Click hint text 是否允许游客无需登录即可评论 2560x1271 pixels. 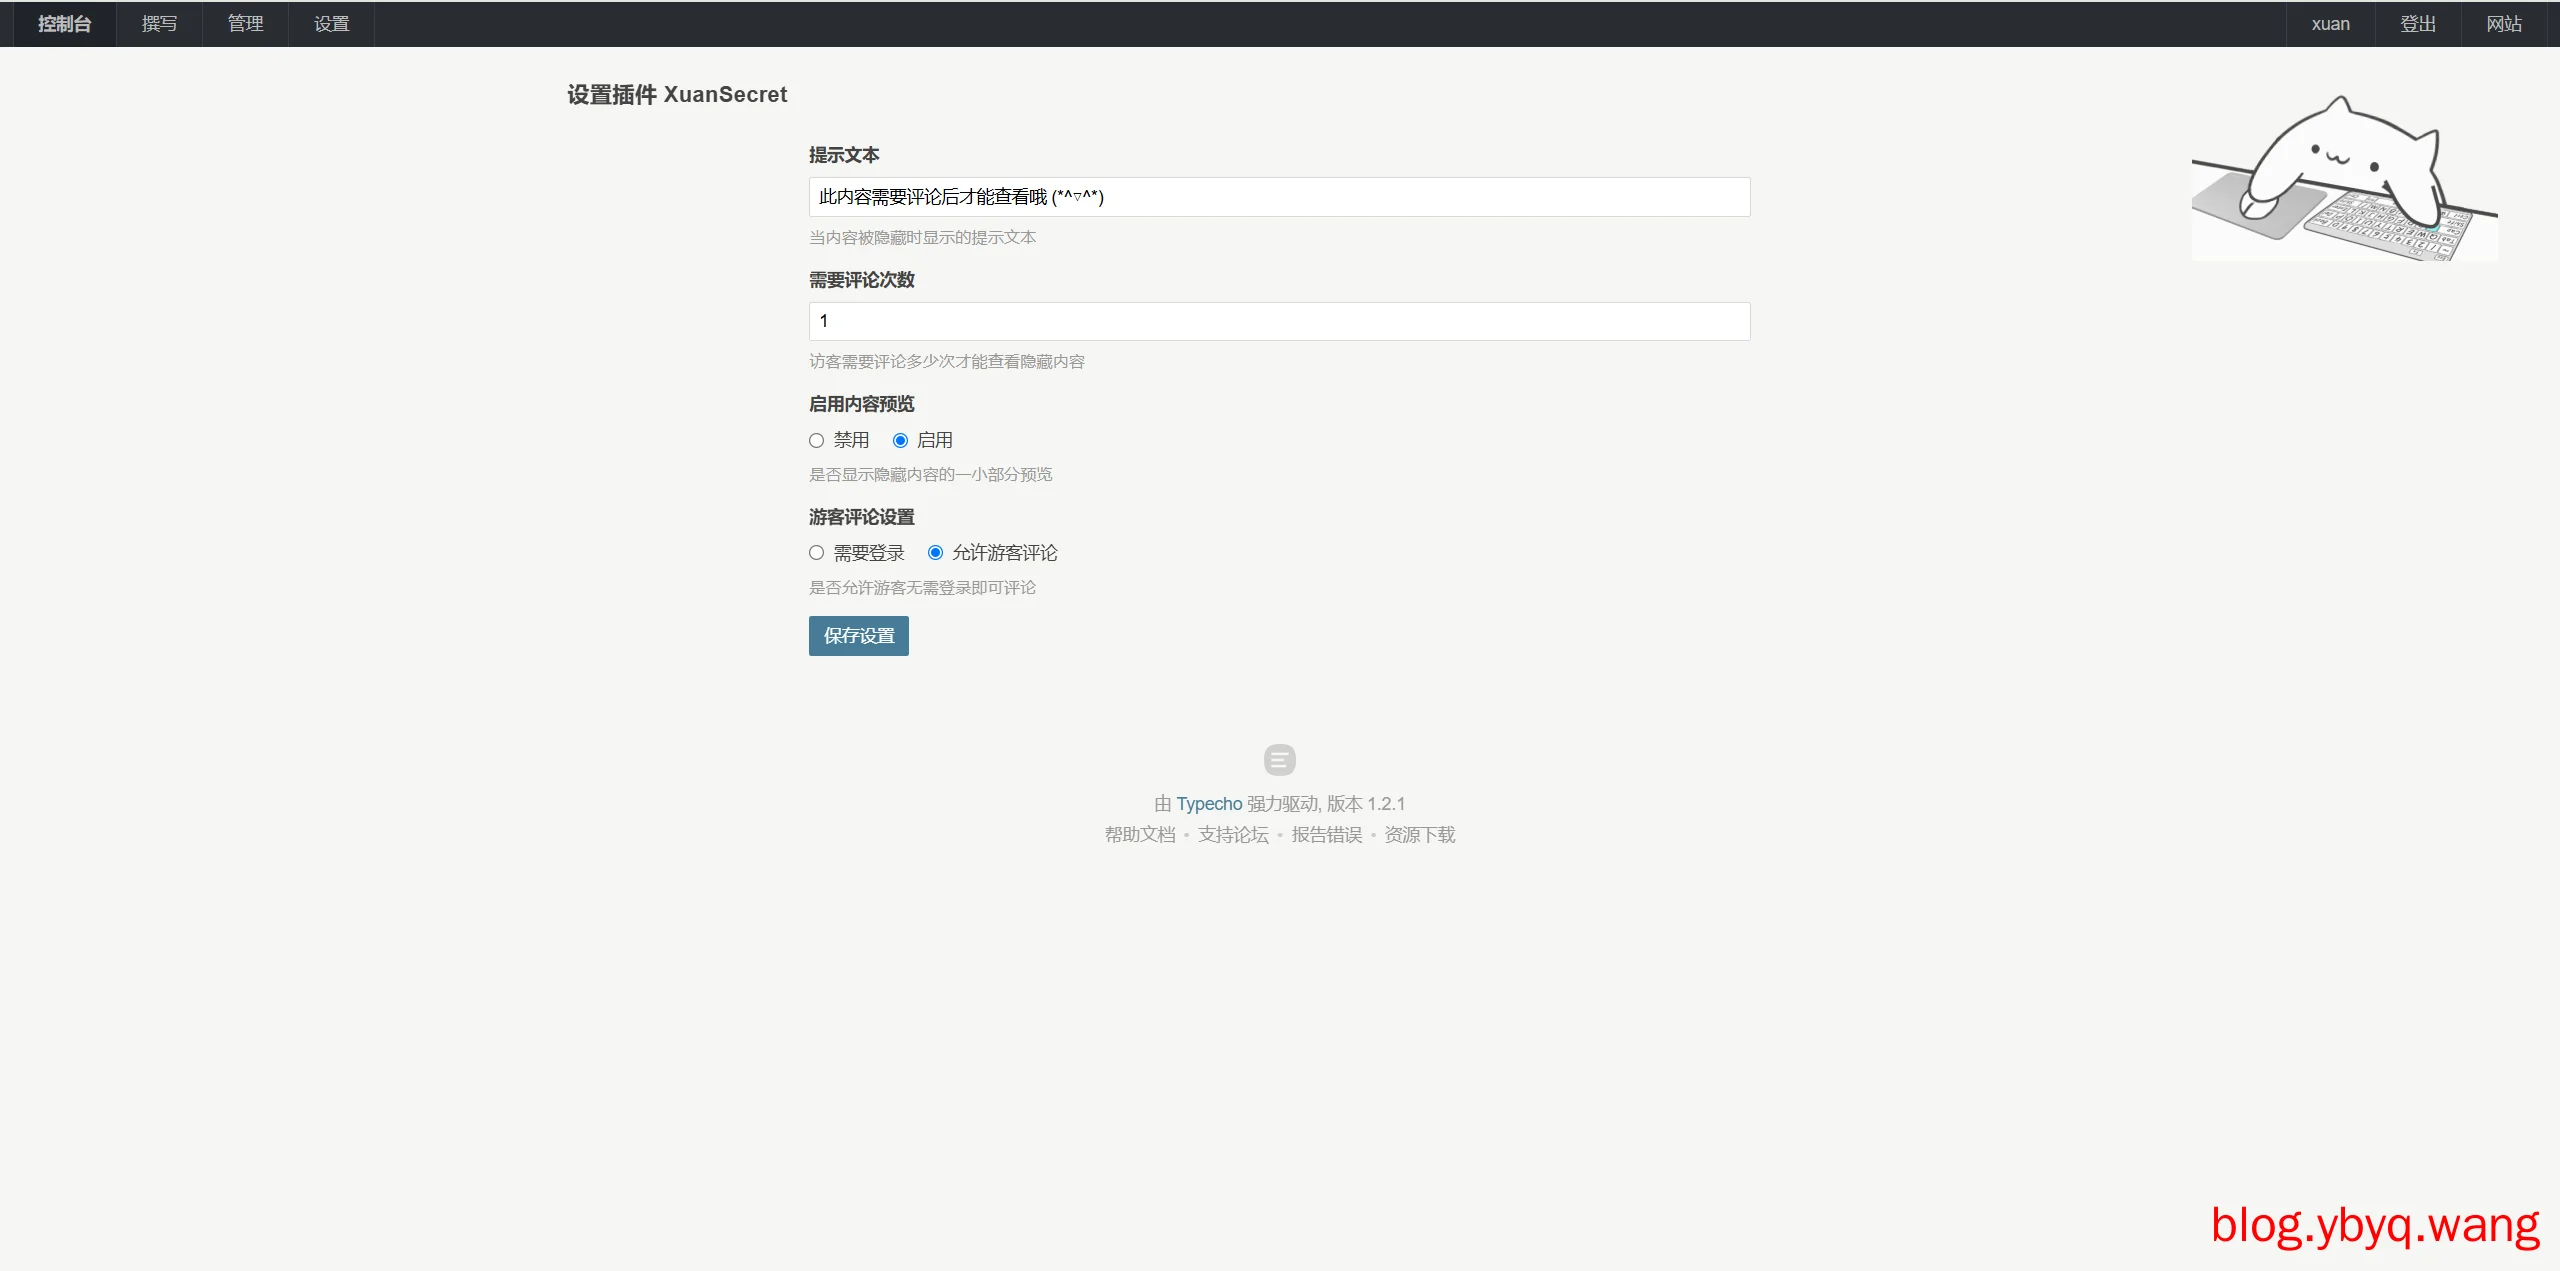(922, 588)
